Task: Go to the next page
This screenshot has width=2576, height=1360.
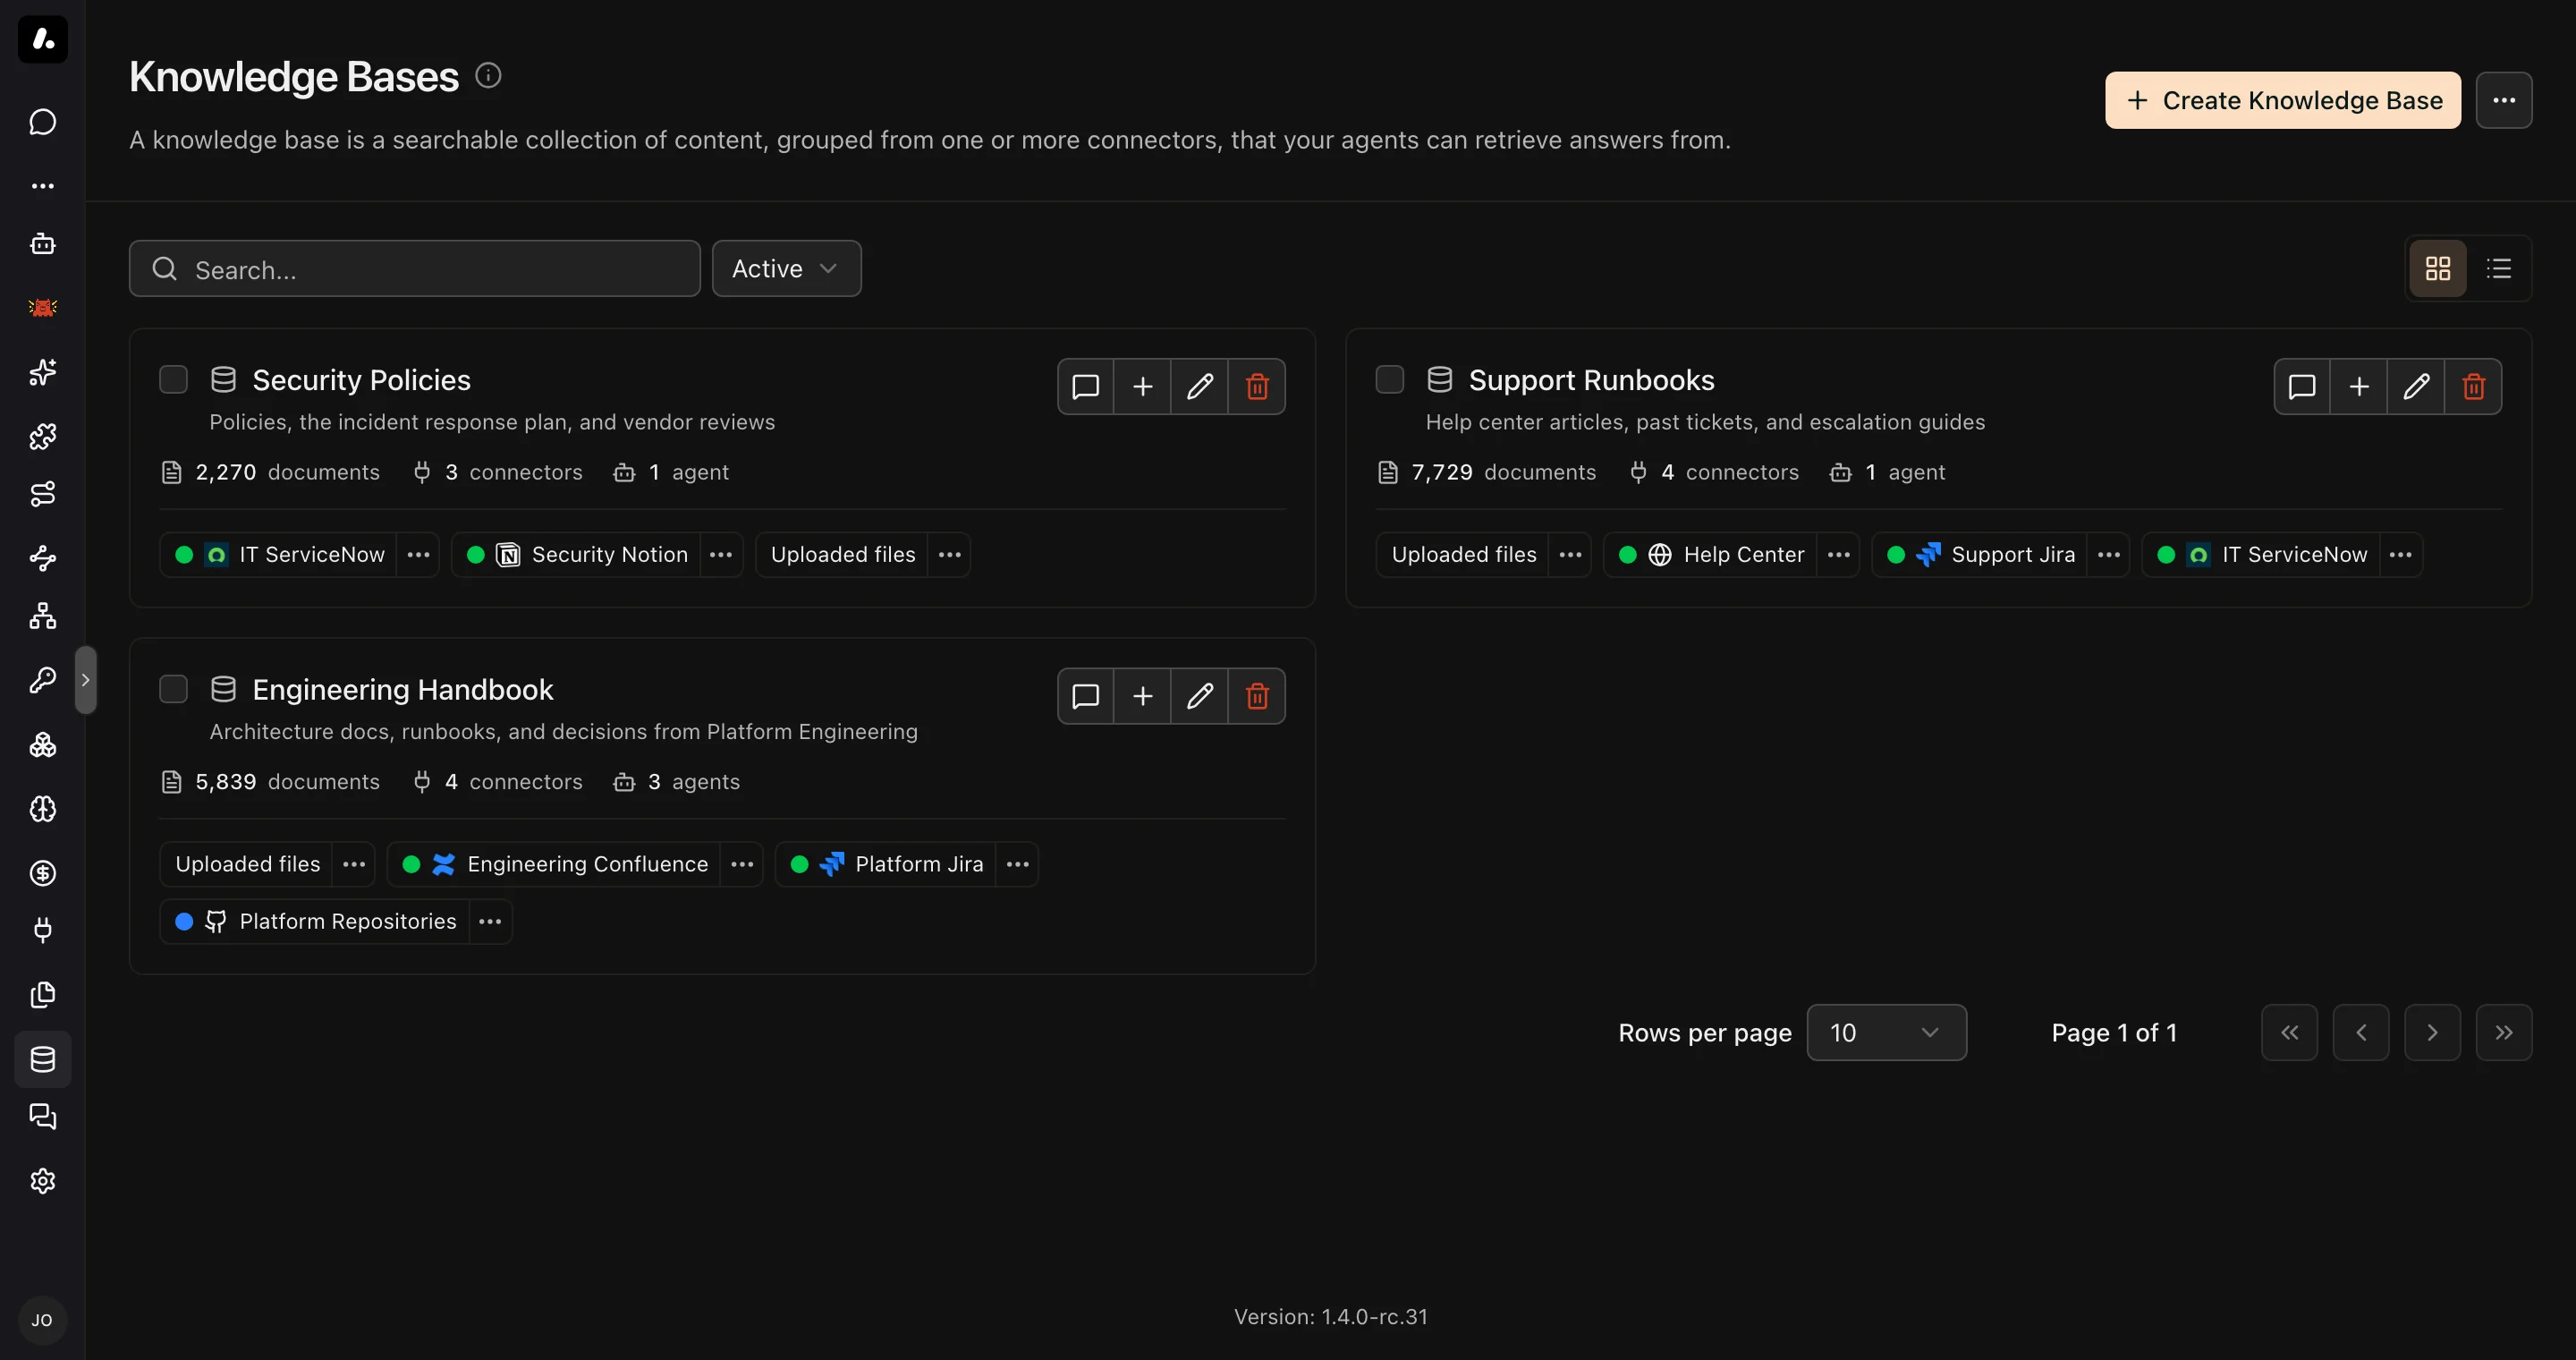Action: 2432,1032
